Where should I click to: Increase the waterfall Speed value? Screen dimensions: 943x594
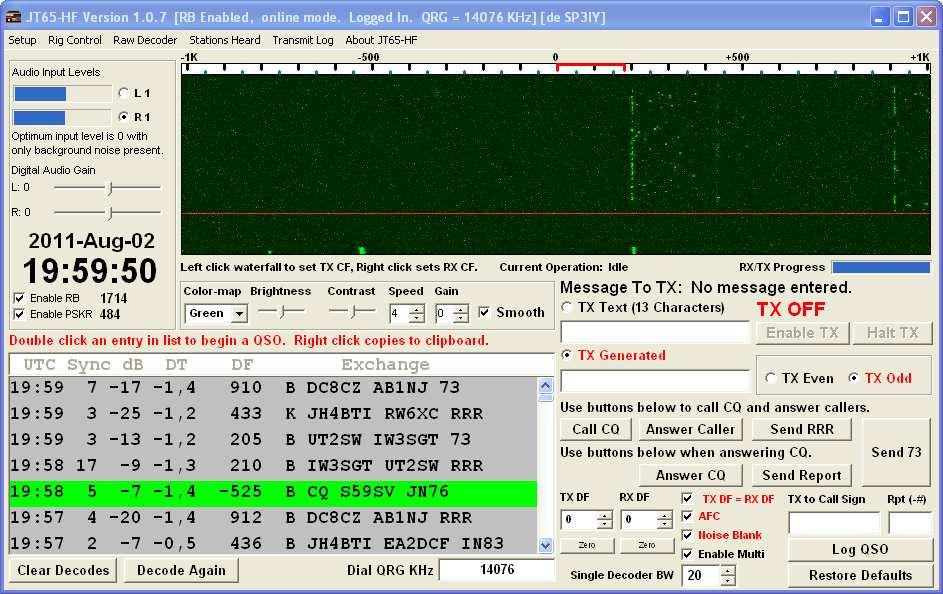coord(417,309)
